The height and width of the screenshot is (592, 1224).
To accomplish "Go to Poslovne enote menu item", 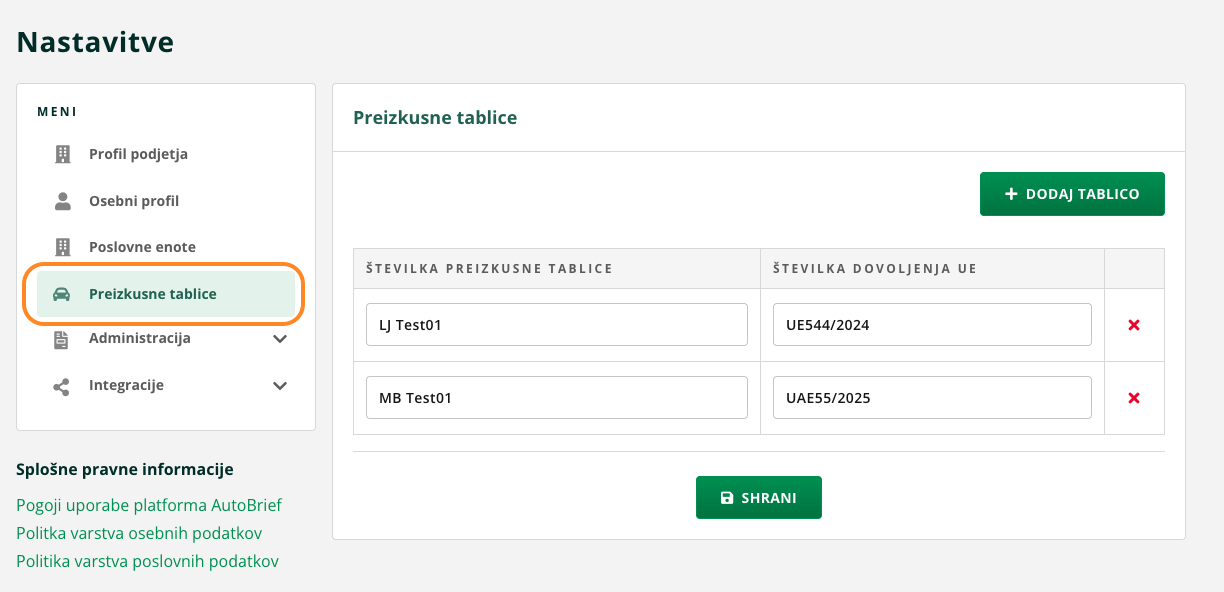I will 142,247.
